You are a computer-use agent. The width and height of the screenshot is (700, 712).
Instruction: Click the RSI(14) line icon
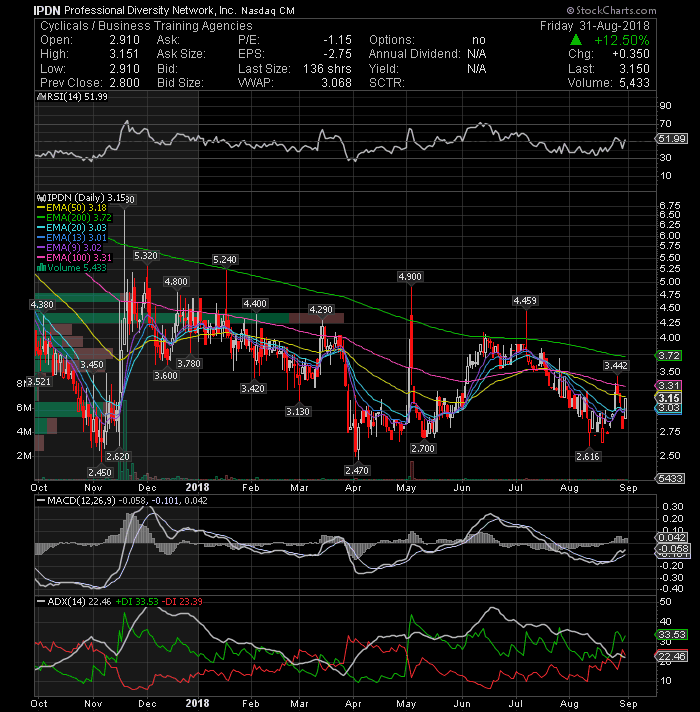[41, 97]
